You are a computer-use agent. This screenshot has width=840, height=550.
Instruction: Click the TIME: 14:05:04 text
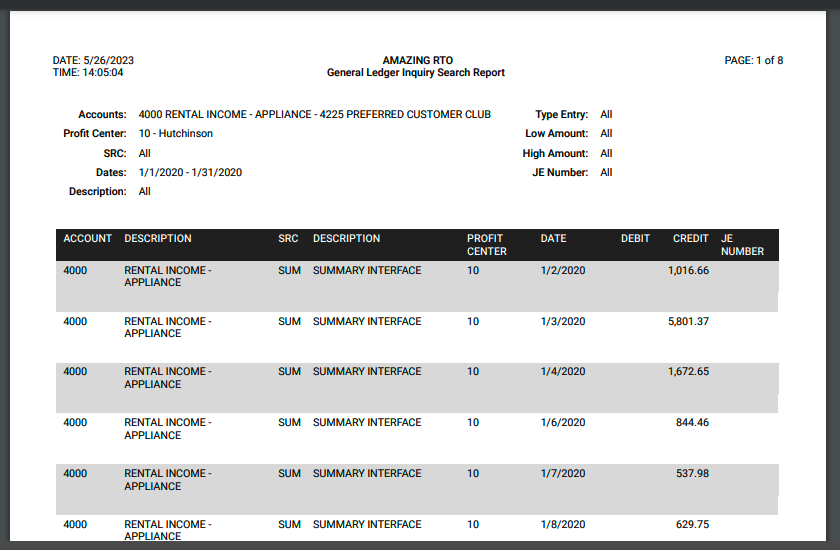(88, 73)
